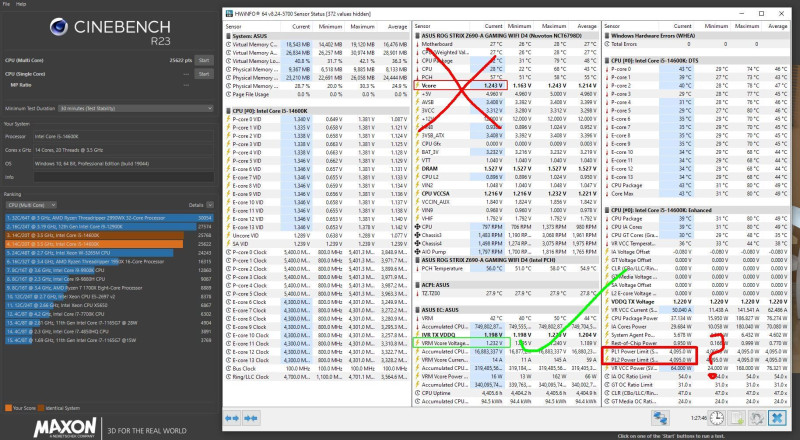Start the CPU (Single Core) test

coord(204,74)
